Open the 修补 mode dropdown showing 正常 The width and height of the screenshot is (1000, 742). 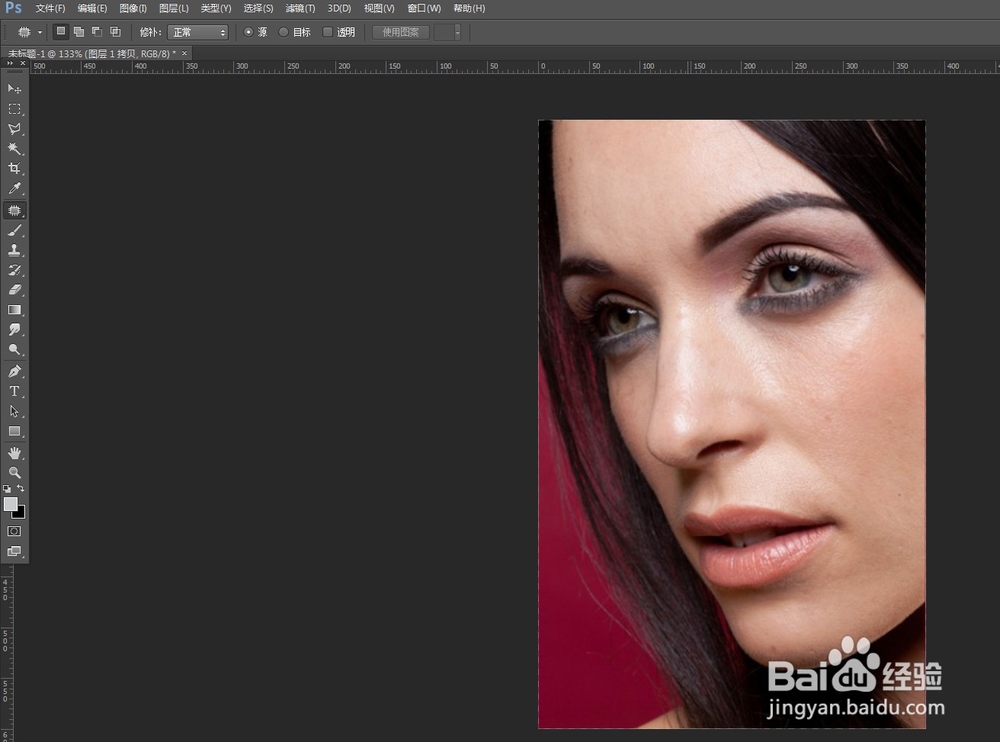point(198,32)
